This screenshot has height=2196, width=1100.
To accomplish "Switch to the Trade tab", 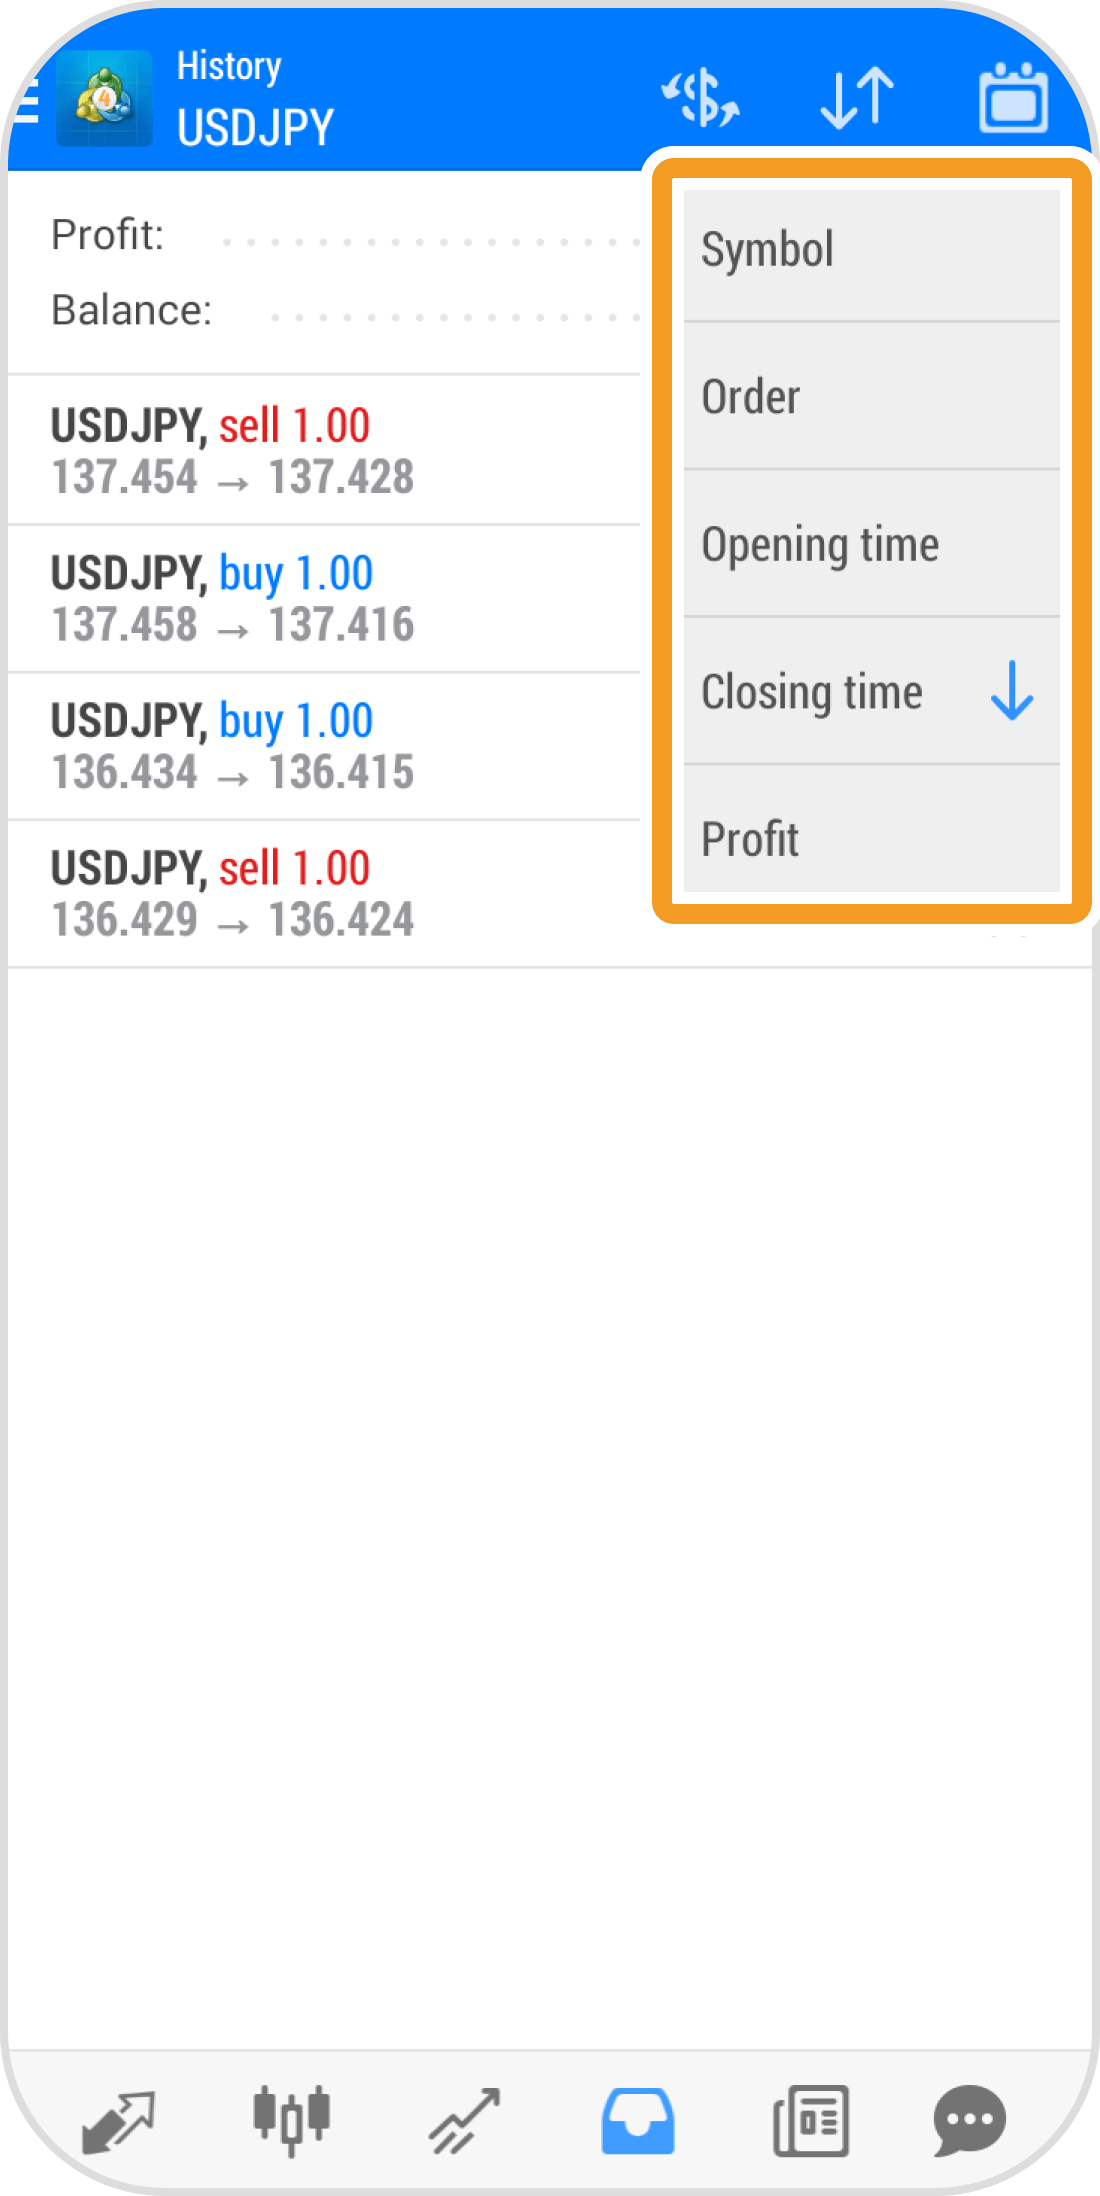I will [465, 2120].
